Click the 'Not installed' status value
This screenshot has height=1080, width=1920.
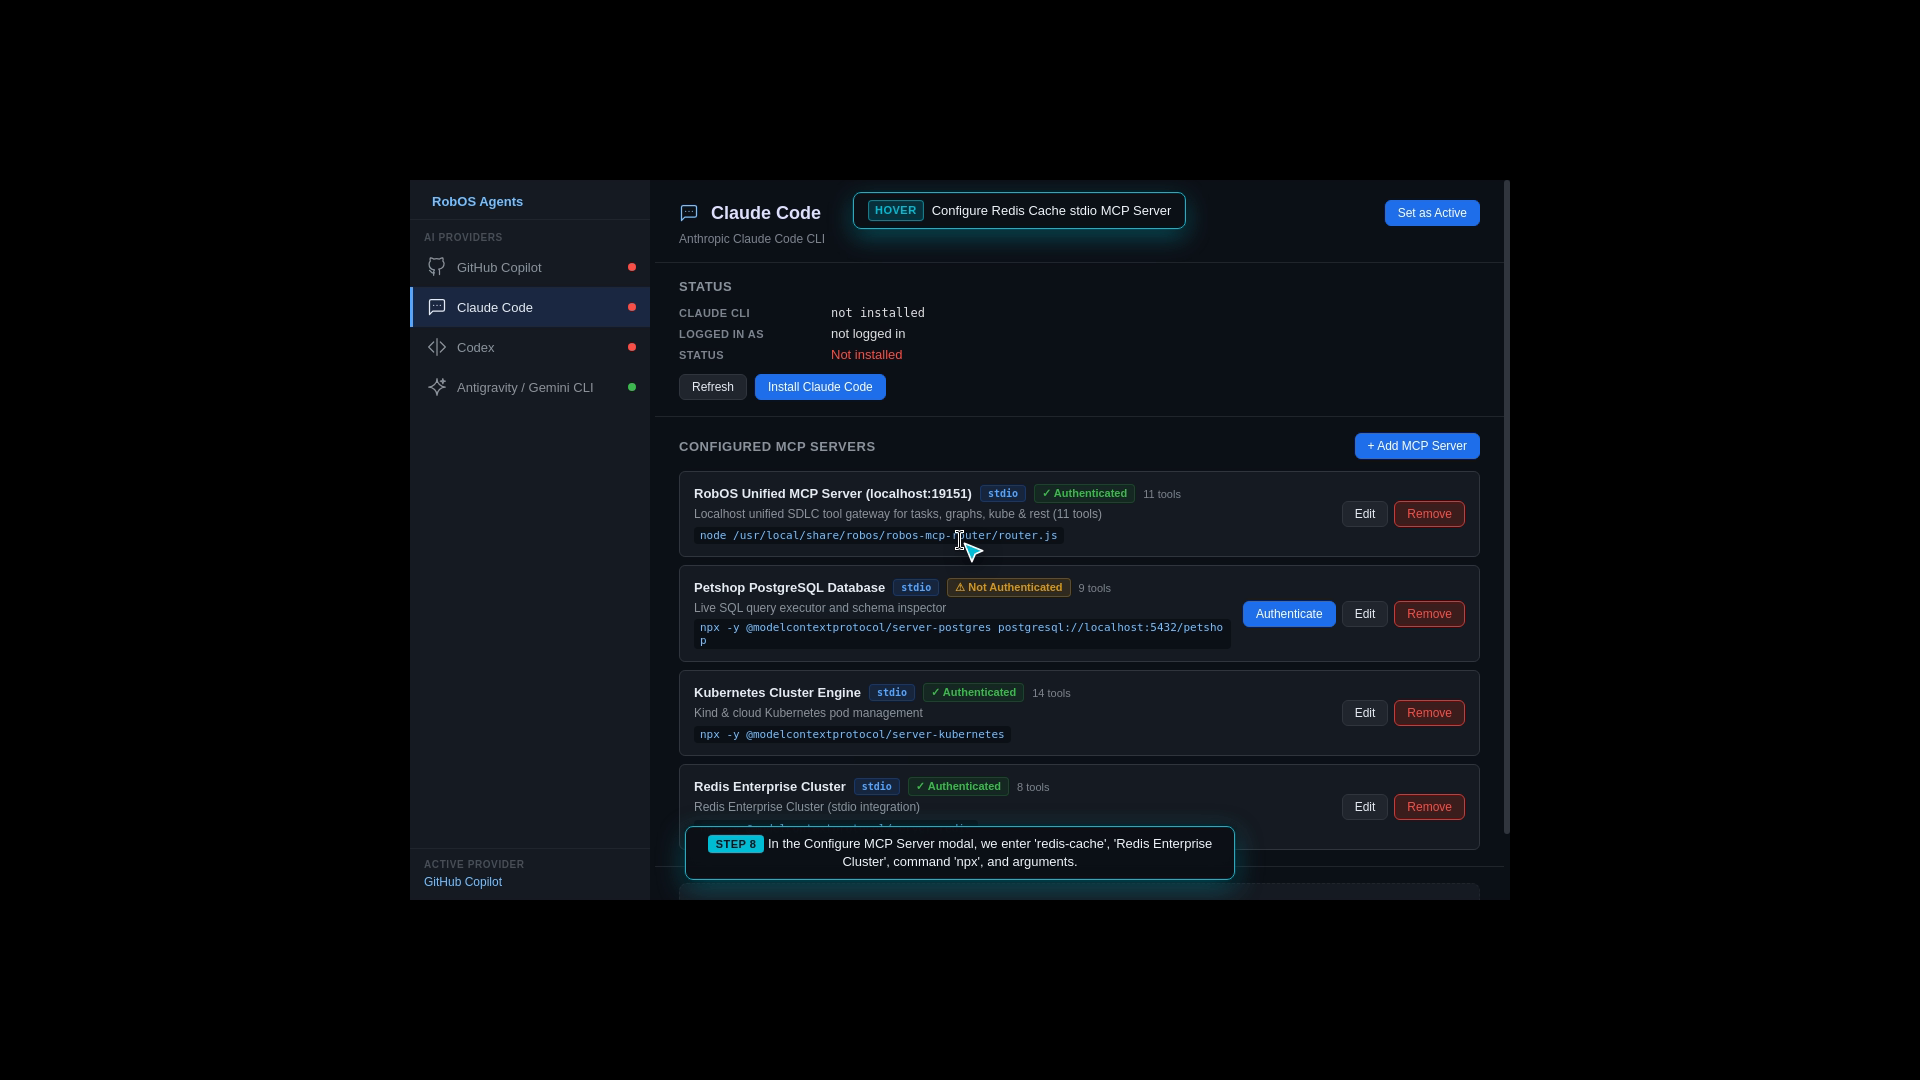click(x=866, y=355)
